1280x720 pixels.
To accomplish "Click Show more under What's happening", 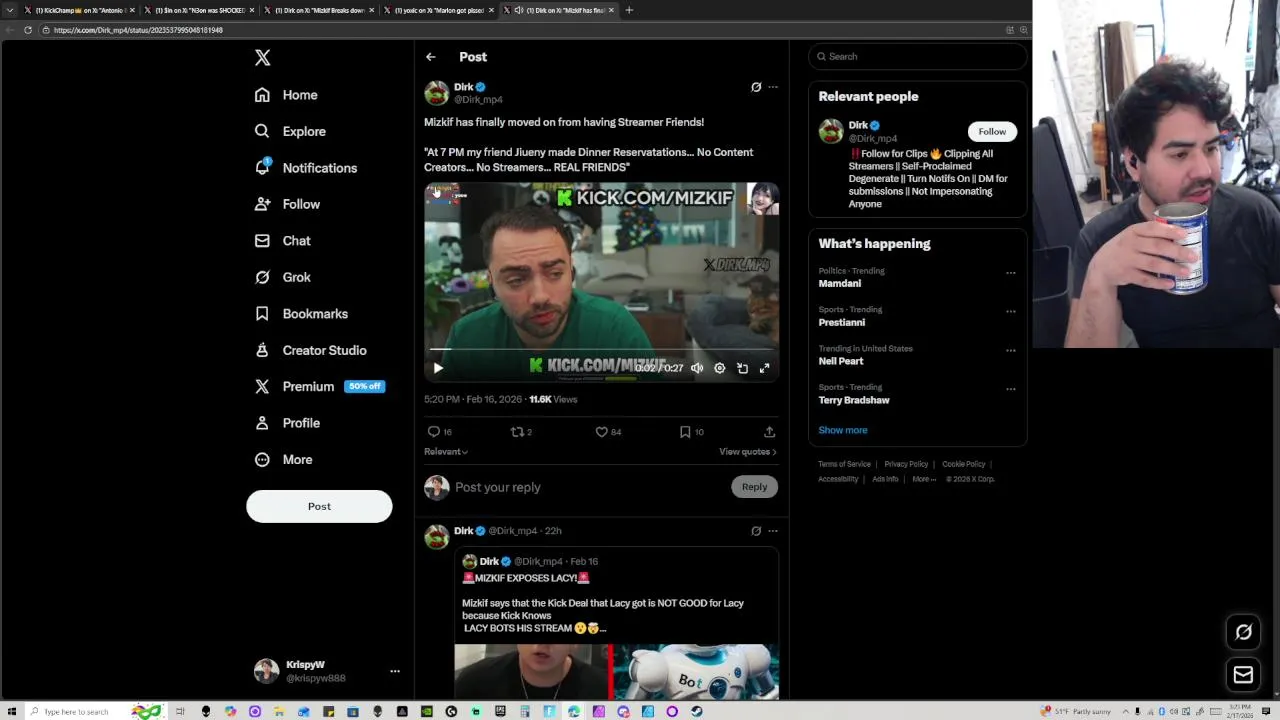I will (x=843, y=430).
